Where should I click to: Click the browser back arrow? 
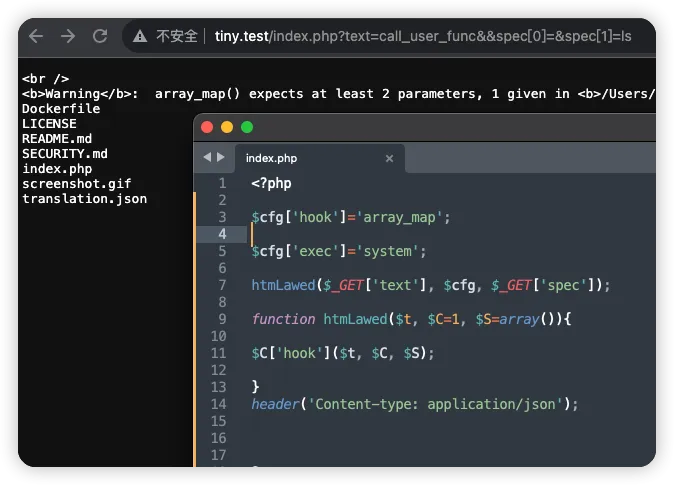36,36
